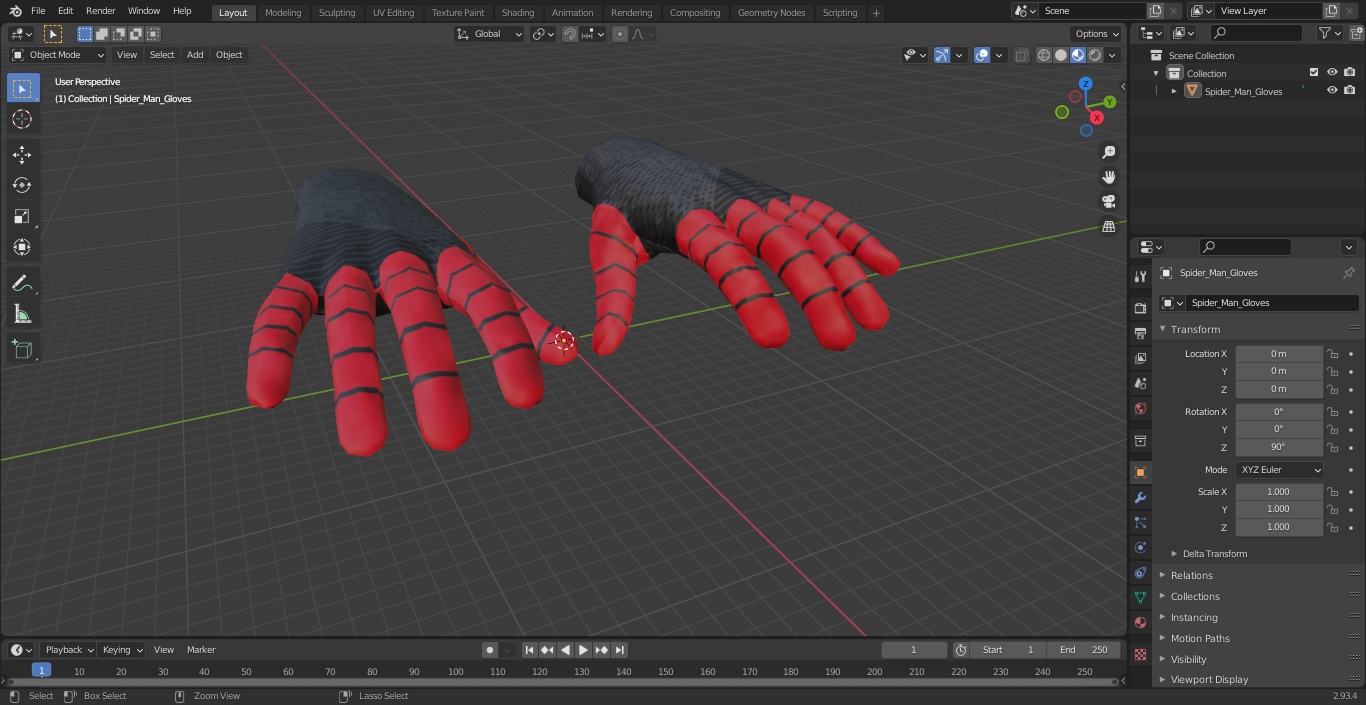Image resolution: width=1366 pixels, height=705 pixels.
Task: Toggle proportional editing in header
Action: click(620, 34)
